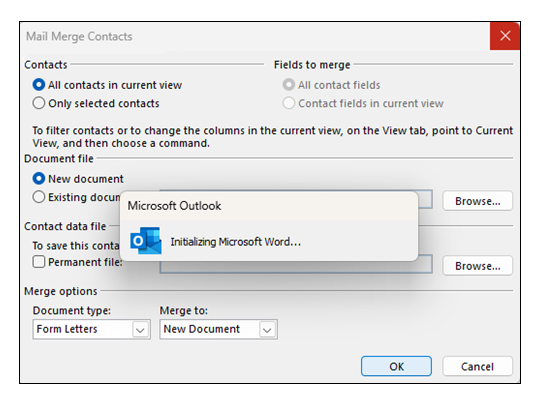Click the 'To filter contacts' instruction text
Screen dimensions: 540x405
(272, 137)
